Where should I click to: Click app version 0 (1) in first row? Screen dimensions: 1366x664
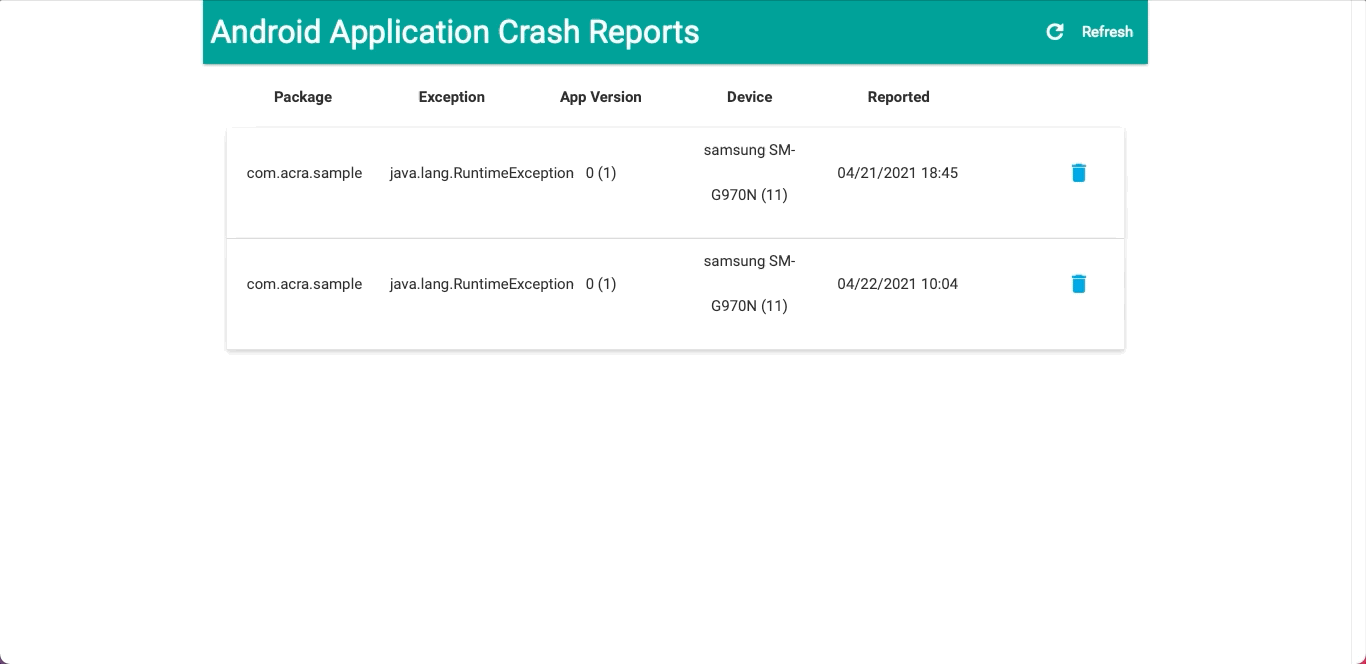(601, 173)
